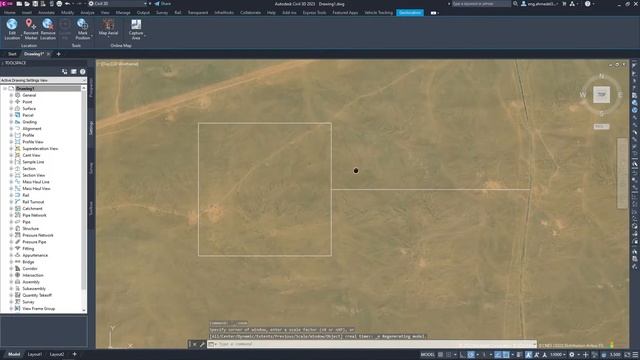The width and height of the screenshot is (640, 360).
Task: Open the Analyze ribbon tab
Action: coord(87,13)
